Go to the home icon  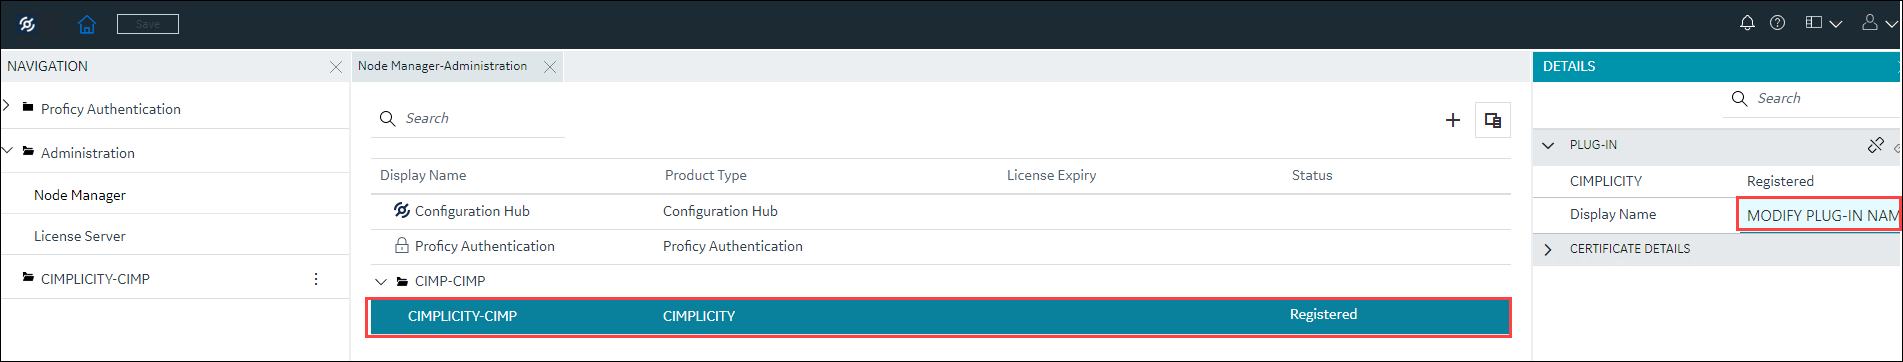click(x=87, y=24)
